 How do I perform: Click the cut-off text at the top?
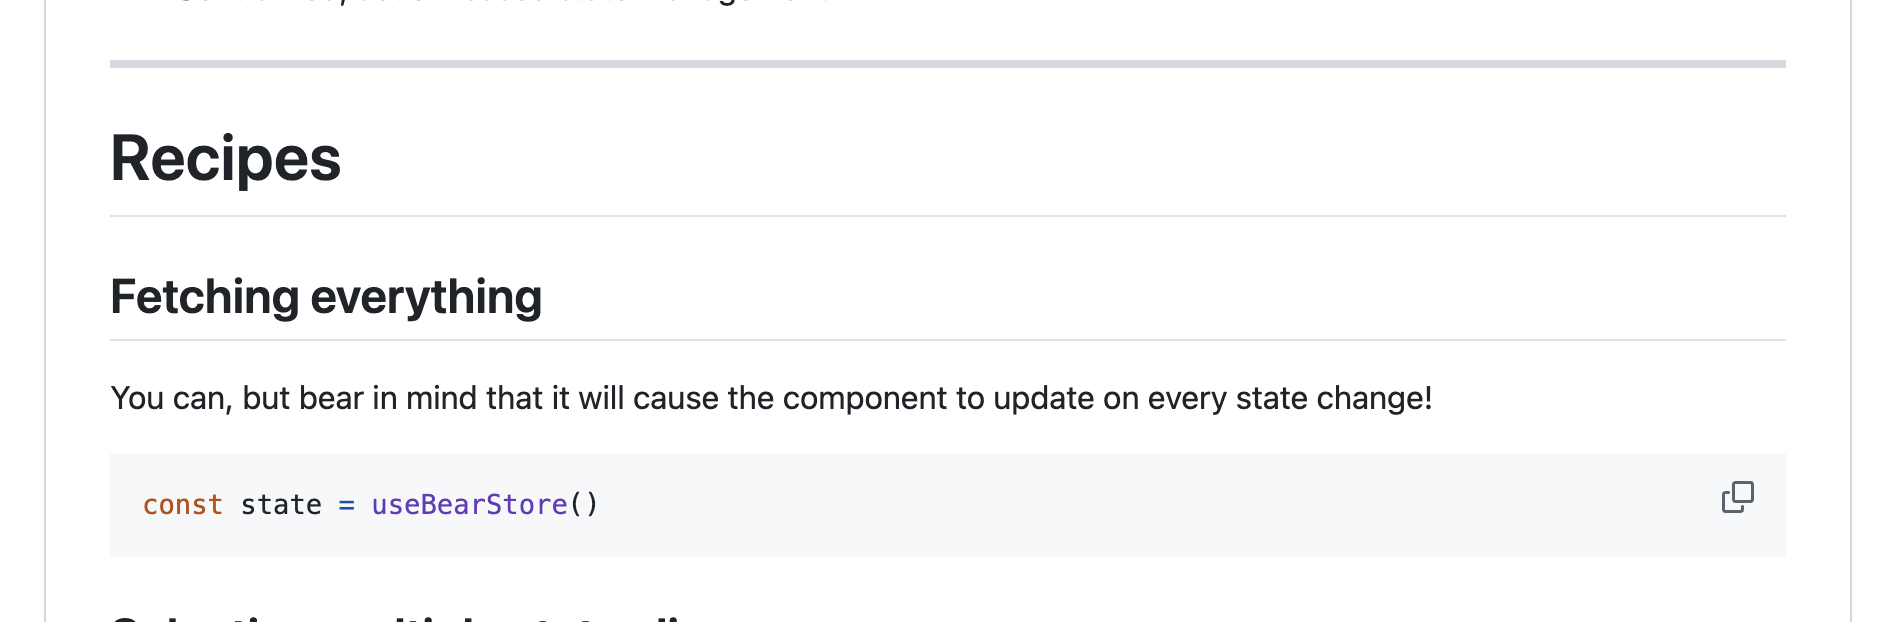click(x=500, y=3)
